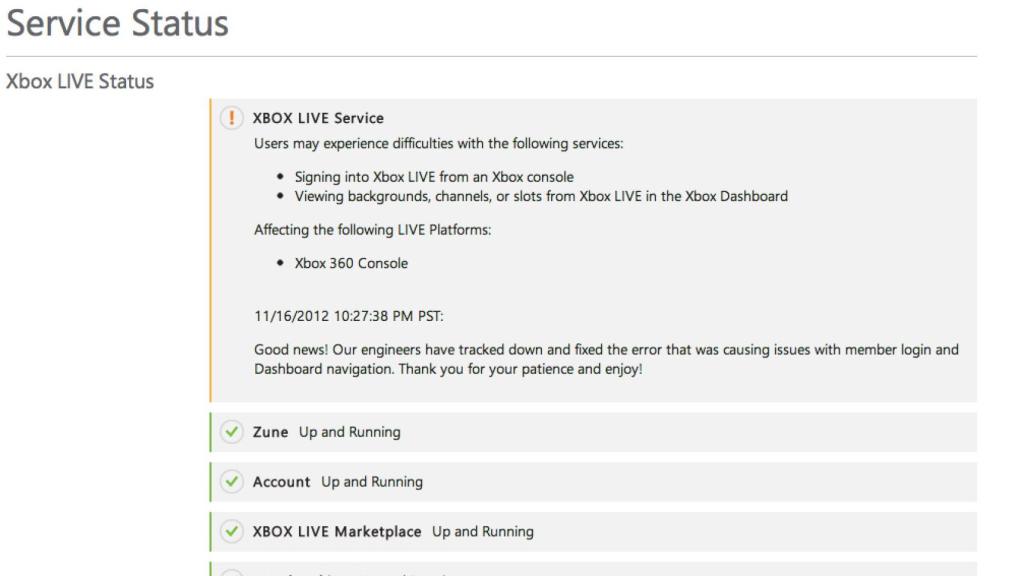Click the 'Xbox 360 Console' platform bullet
This screenshot has height=576, width=1024.
(351, 264)
